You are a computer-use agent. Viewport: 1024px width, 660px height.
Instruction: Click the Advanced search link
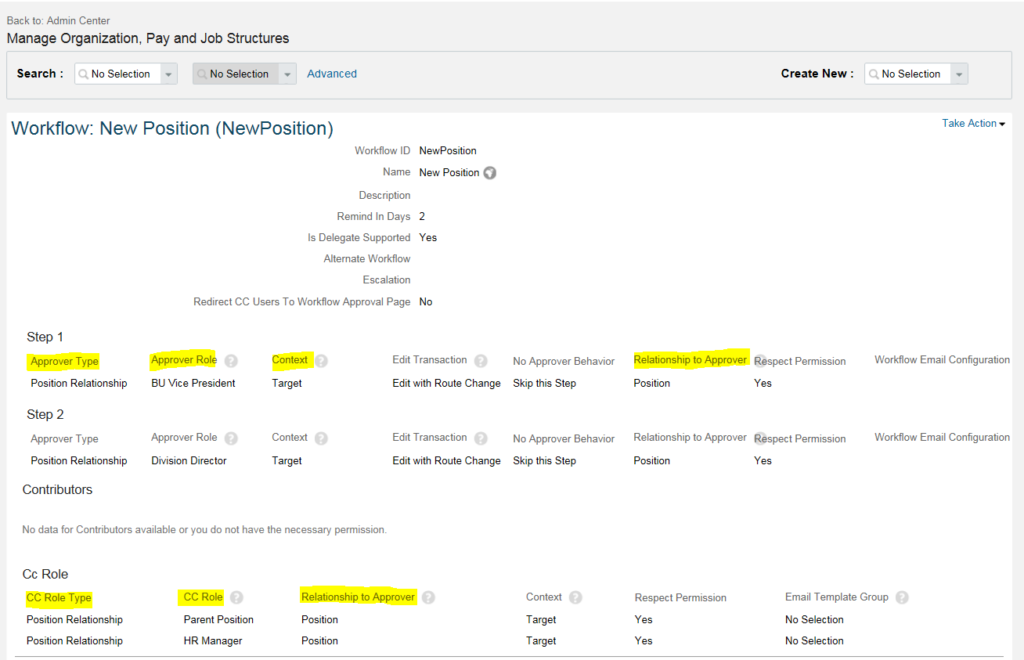coord(332,74)
